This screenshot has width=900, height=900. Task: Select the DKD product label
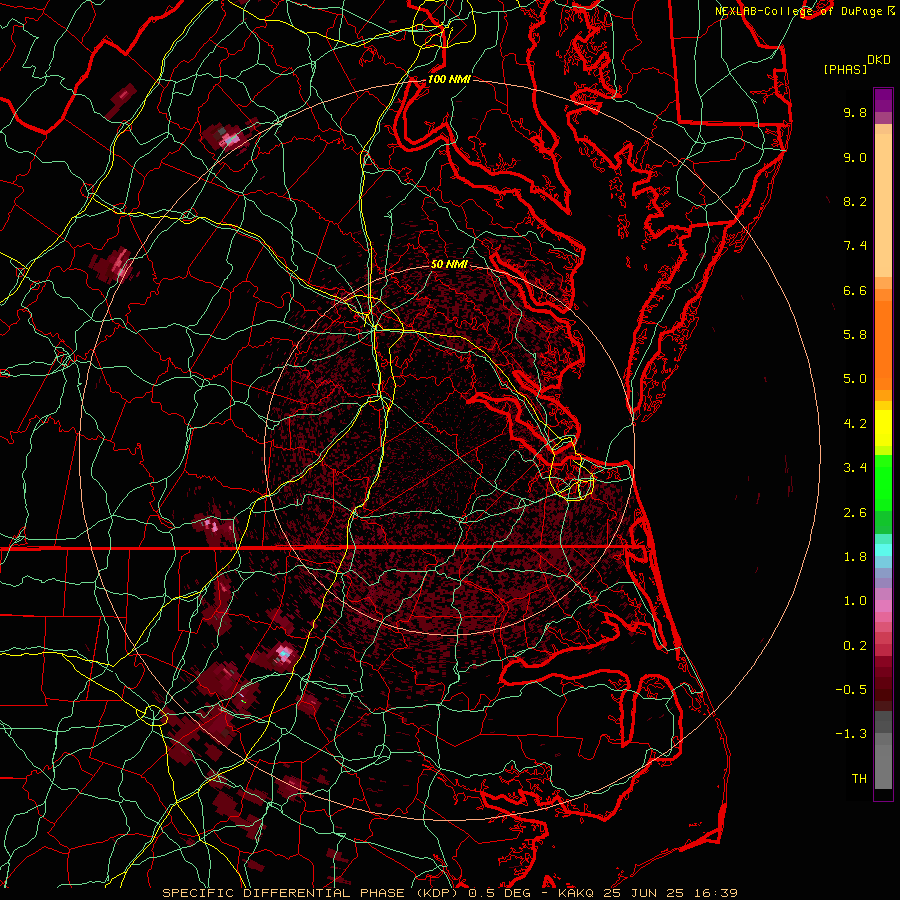(x=878, y=60)
